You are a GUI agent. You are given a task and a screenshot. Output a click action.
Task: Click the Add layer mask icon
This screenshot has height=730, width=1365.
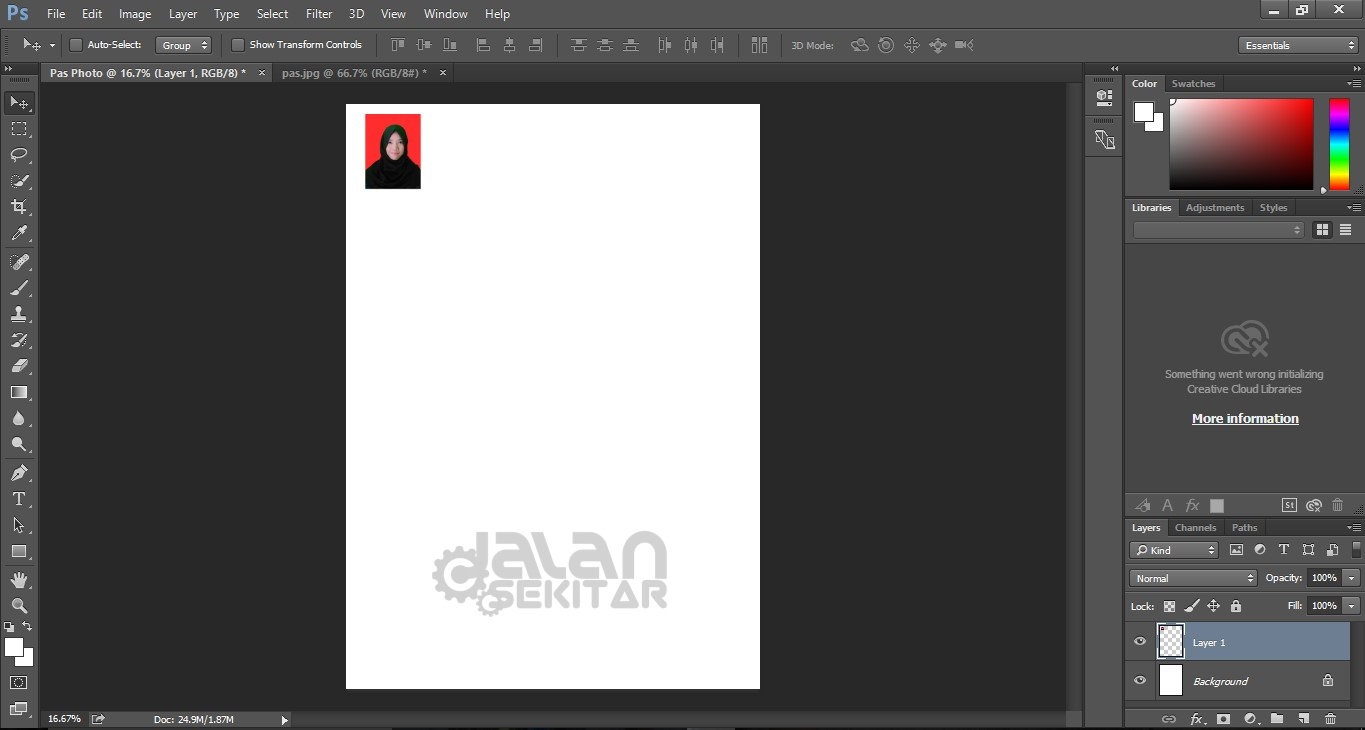[1223, 719]
